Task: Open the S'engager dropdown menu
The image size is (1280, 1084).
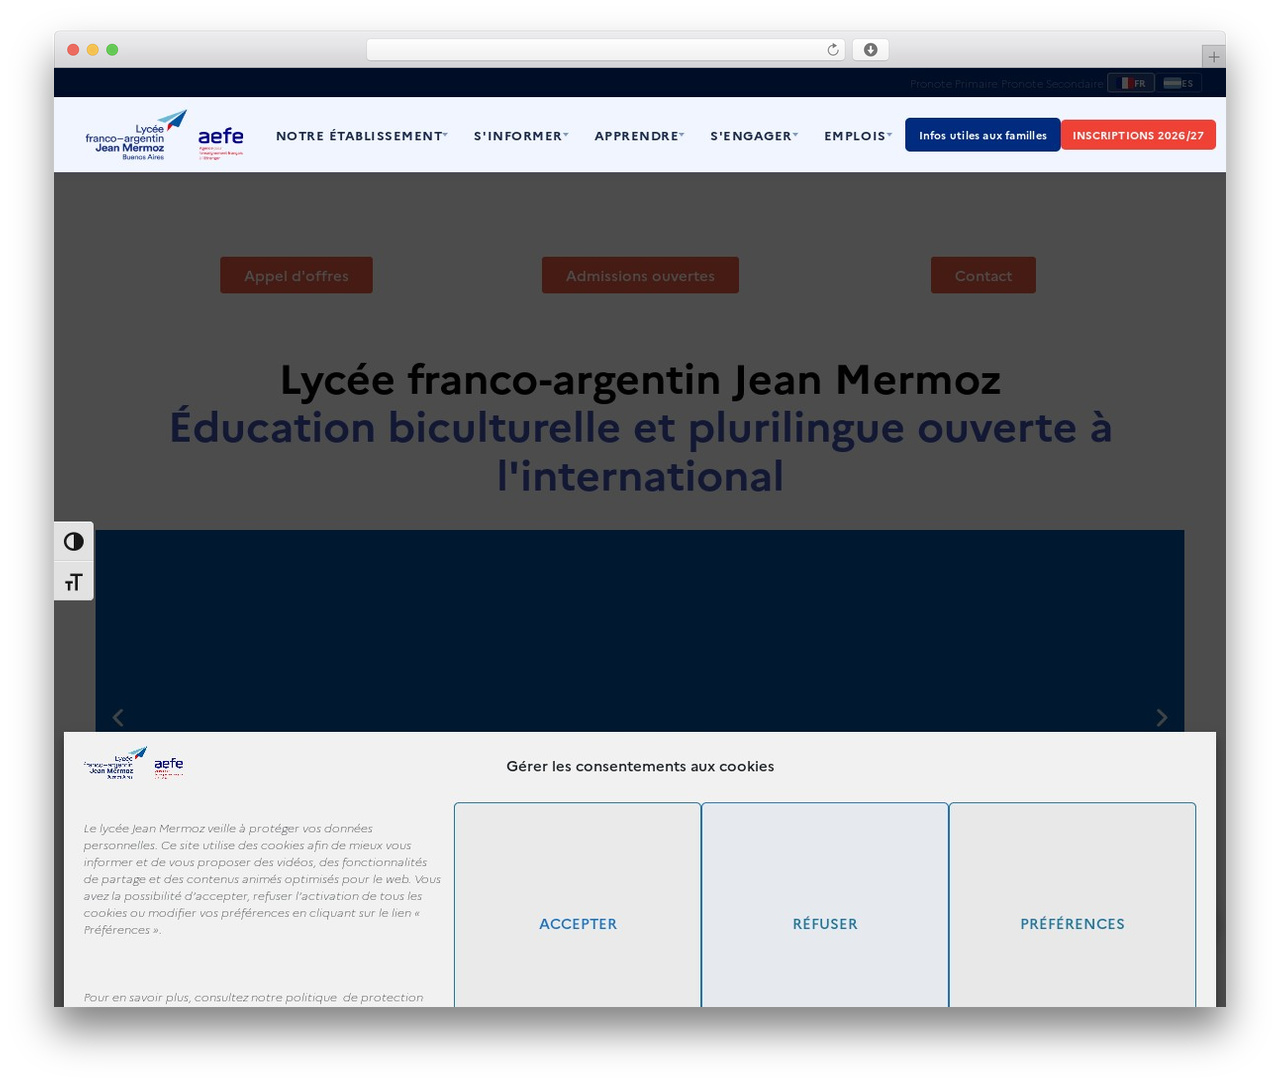Action: click(x=754, y=136)
